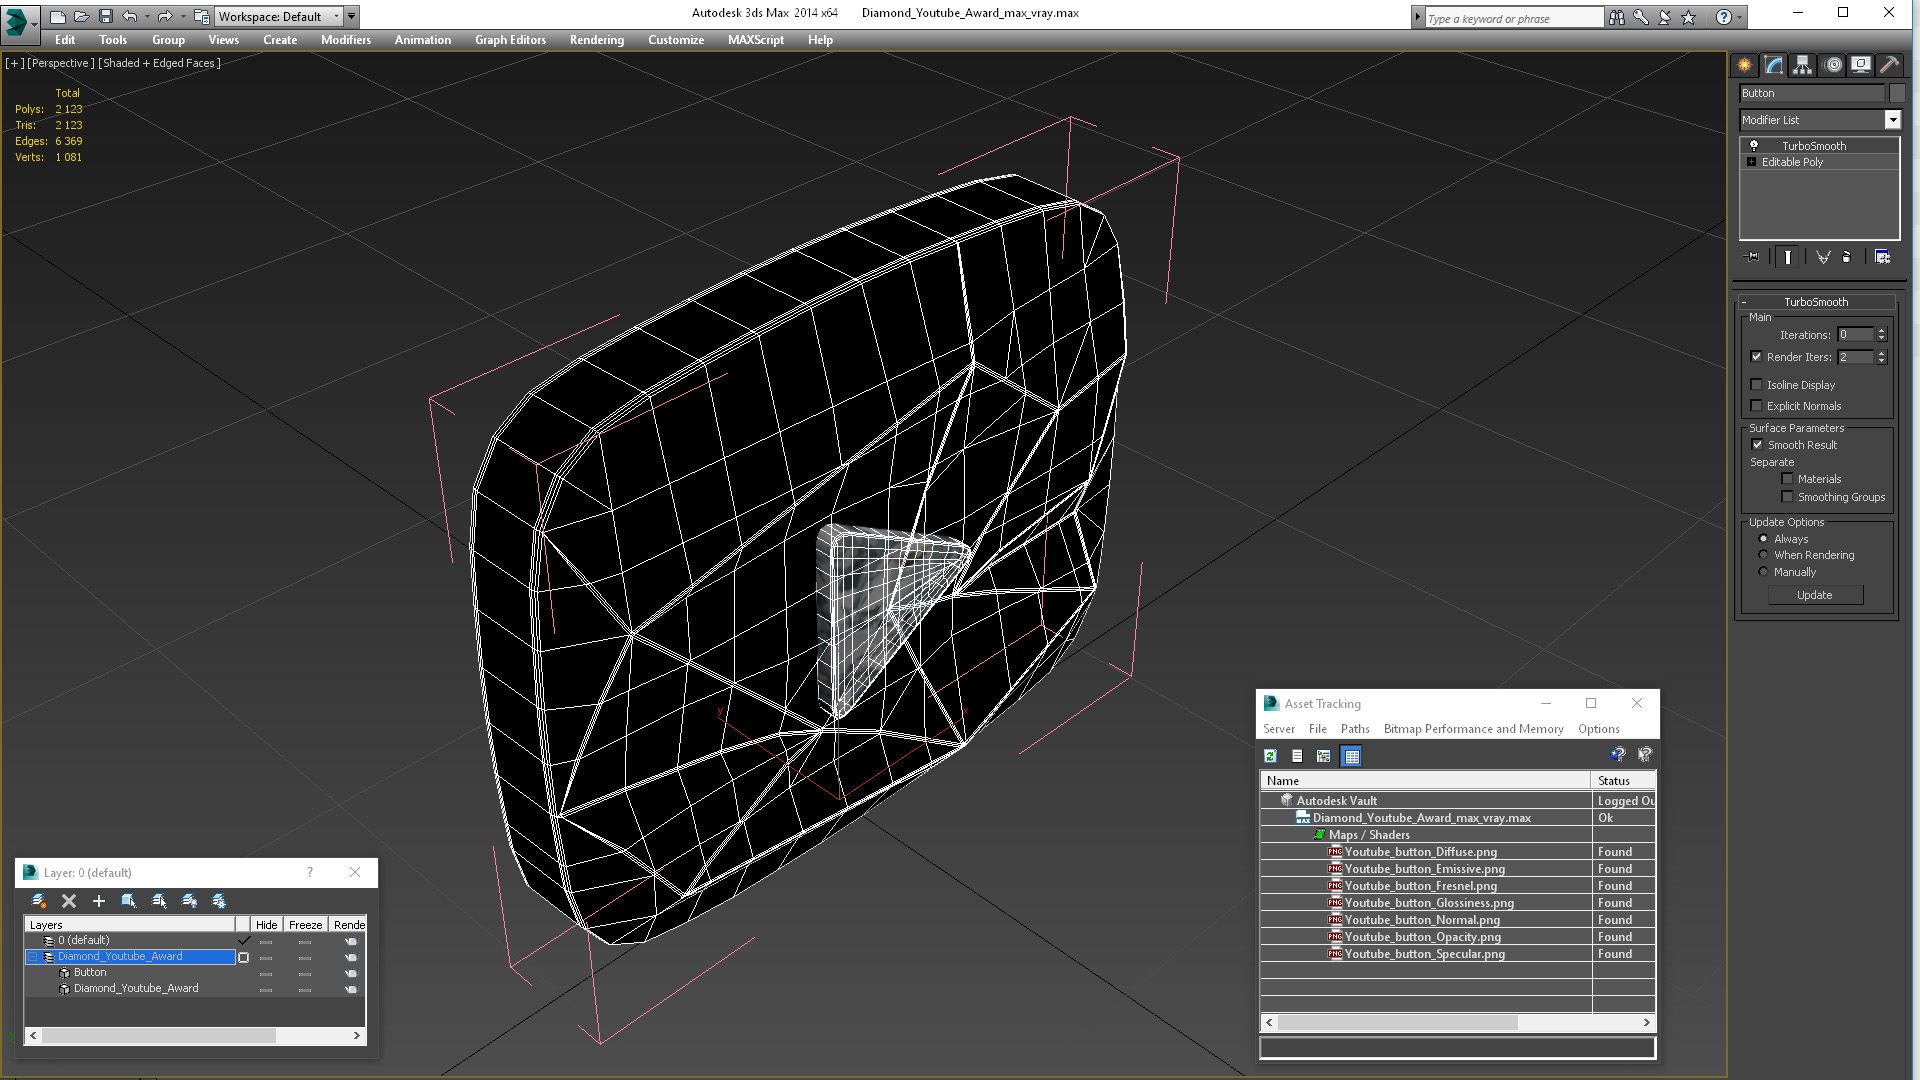Image resolution: width=1920 pixels, height=1080 pixels.
Task: Click list view icon in Asset Tracking
Action: [x=1297, y=756]
